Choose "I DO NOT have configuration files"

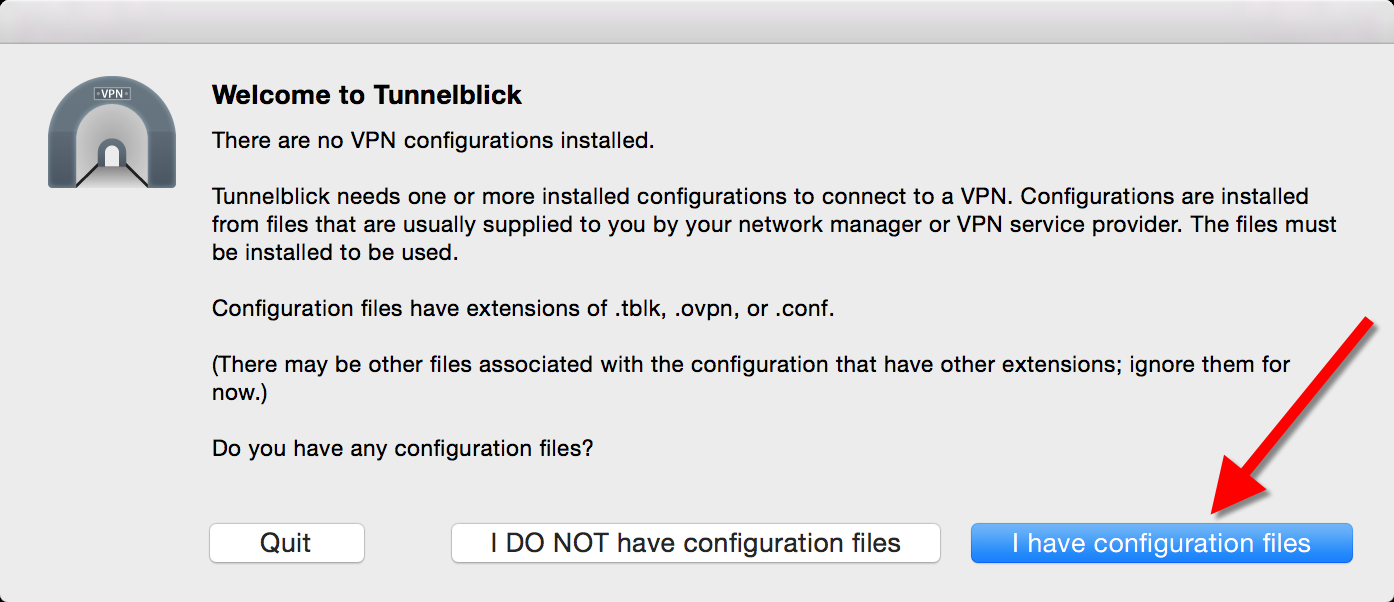coord(695,543)
